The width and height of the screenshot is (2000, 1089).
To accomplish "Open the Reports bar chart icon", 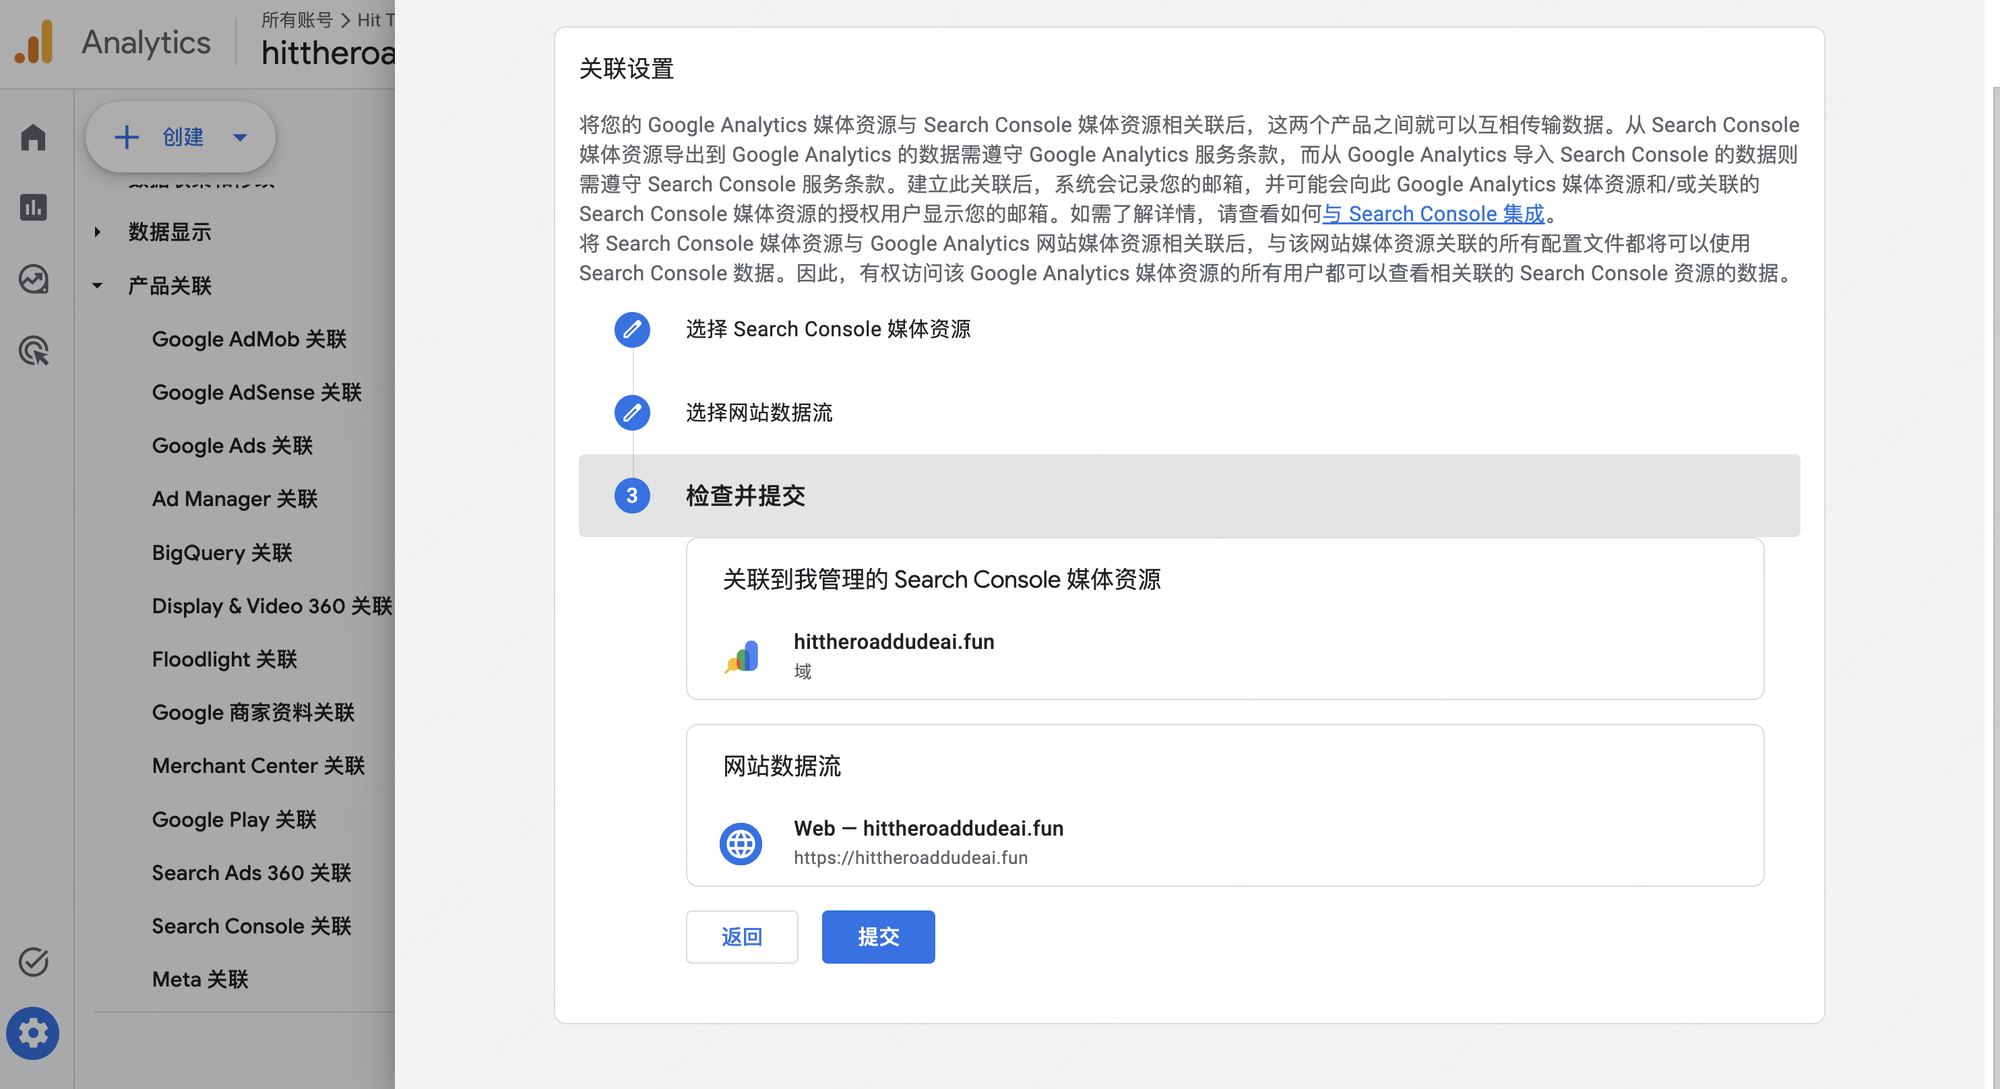I will 33,207.
